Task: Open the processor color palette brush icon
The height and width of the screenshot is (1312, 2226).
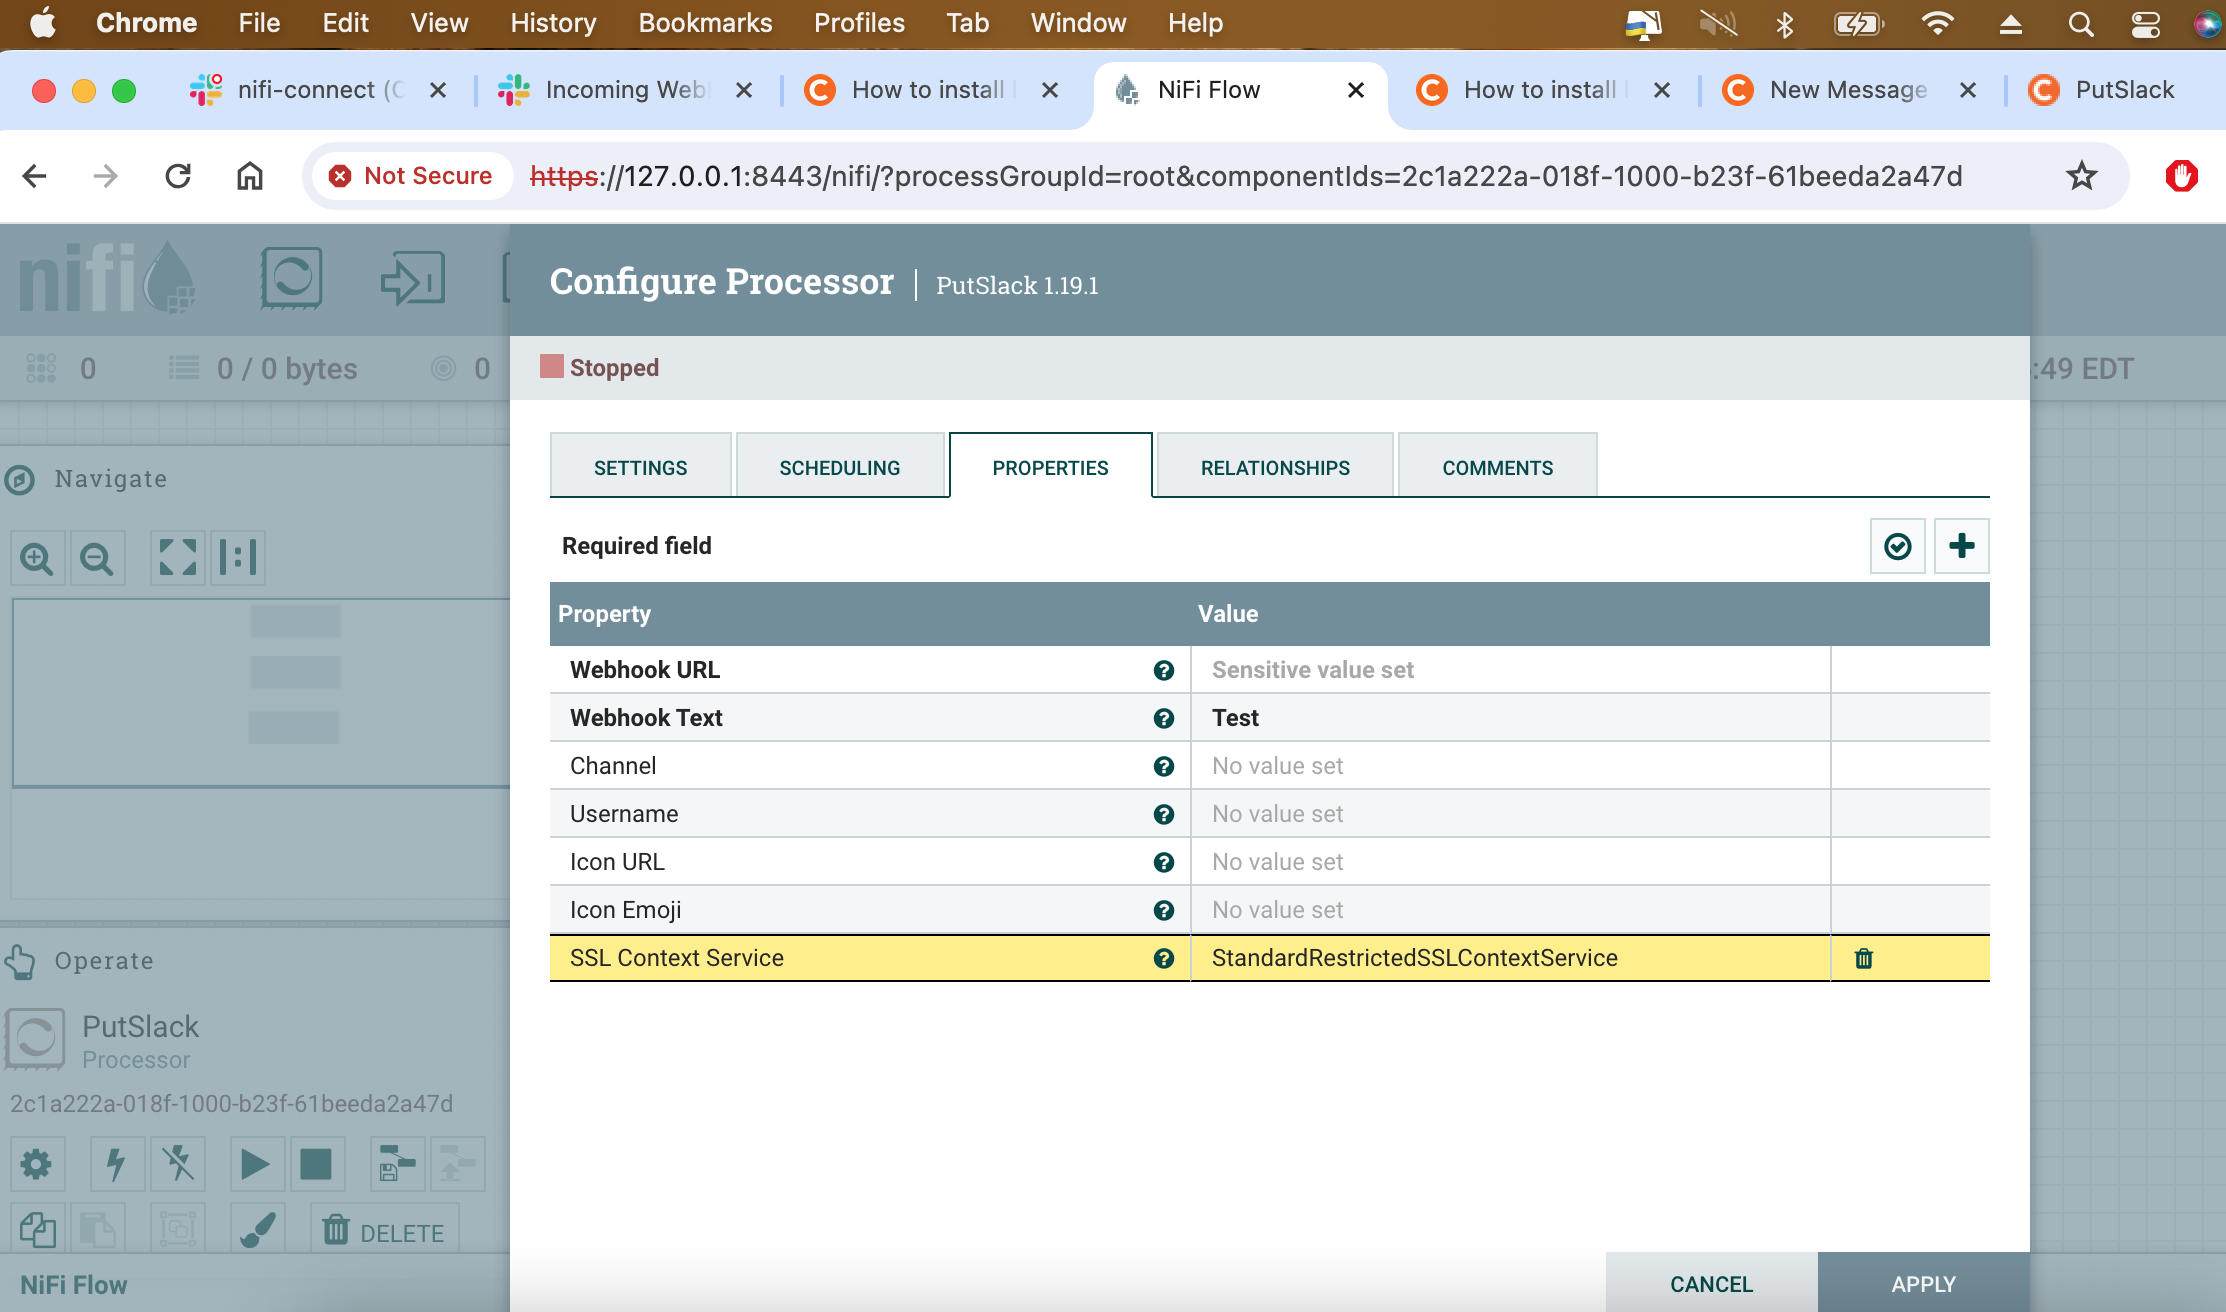Action: point(257,1230)
